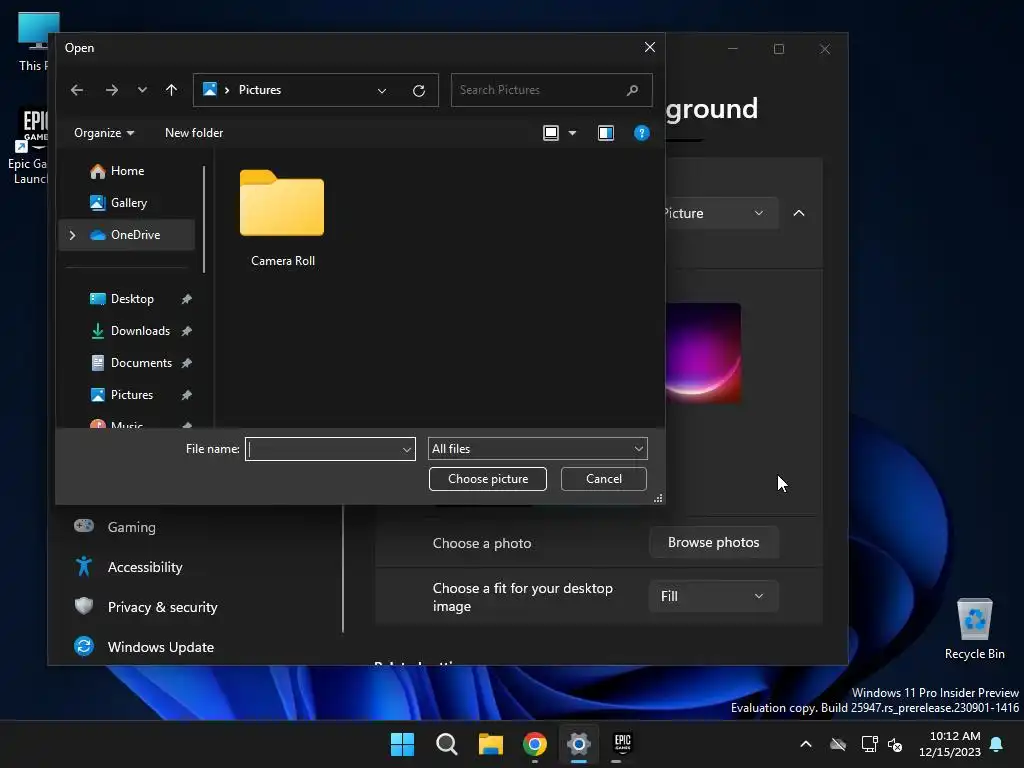
Task: Expand the OneDrive tree node
Action: click(x=72, y=235)
